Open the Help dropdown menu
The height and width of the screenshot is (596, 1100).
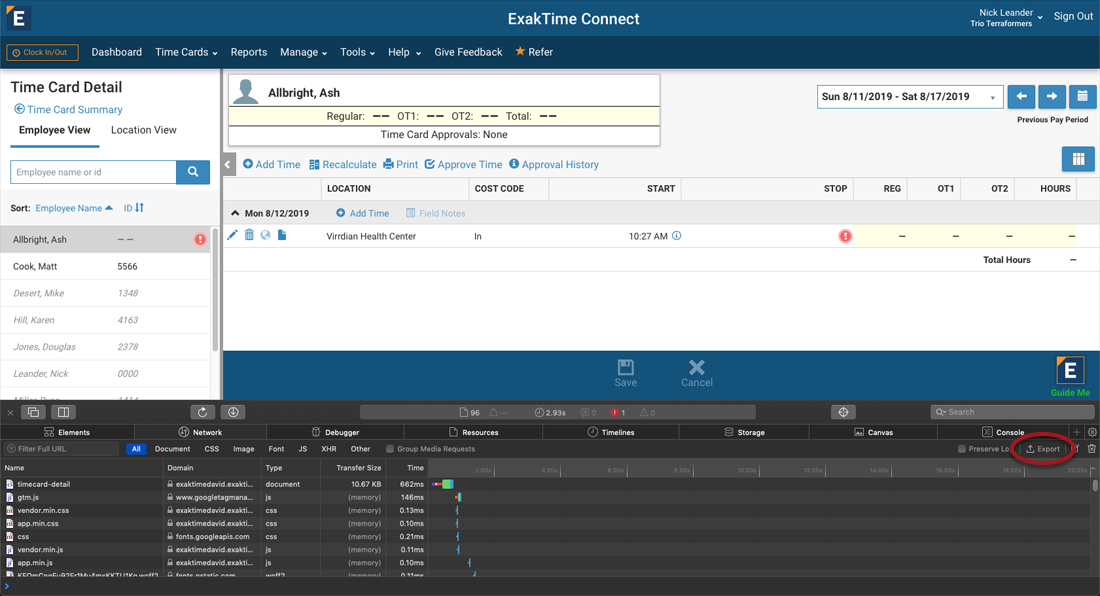pos(404,52)
